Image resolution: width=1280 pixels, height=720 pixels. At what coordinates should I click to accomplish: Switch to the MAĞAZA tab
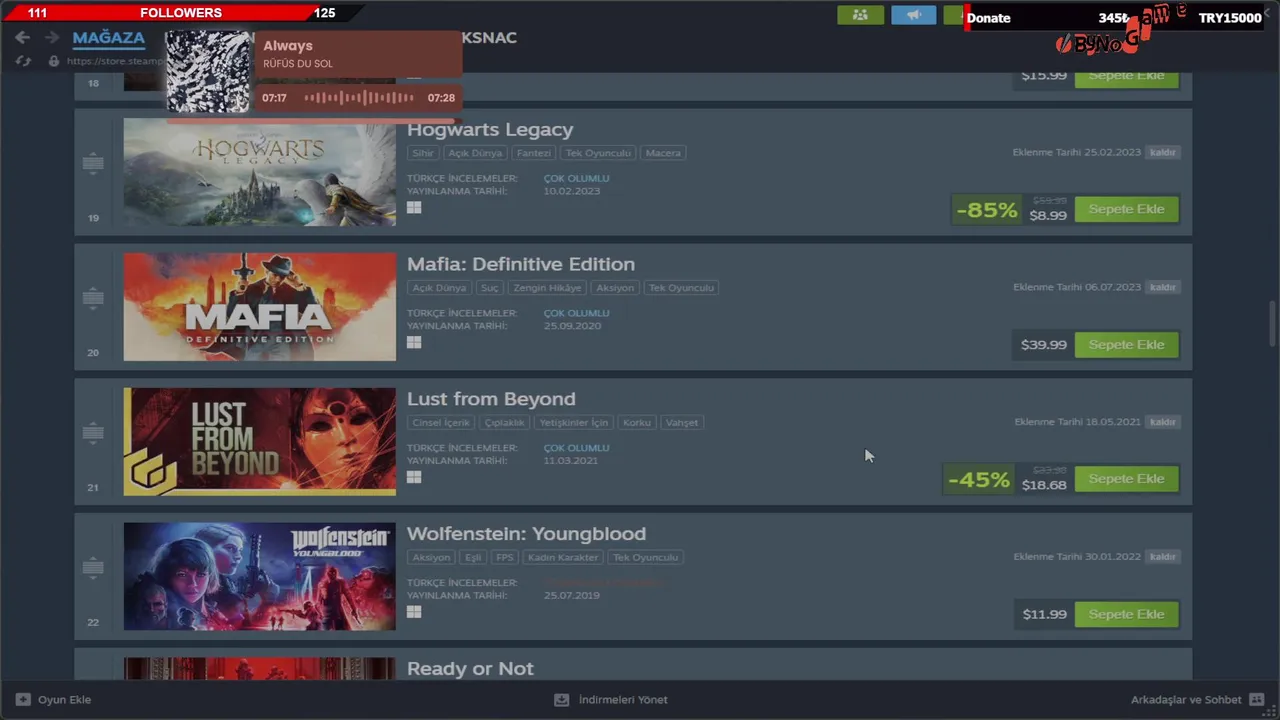pyautogui.click(x=108, y=38)
